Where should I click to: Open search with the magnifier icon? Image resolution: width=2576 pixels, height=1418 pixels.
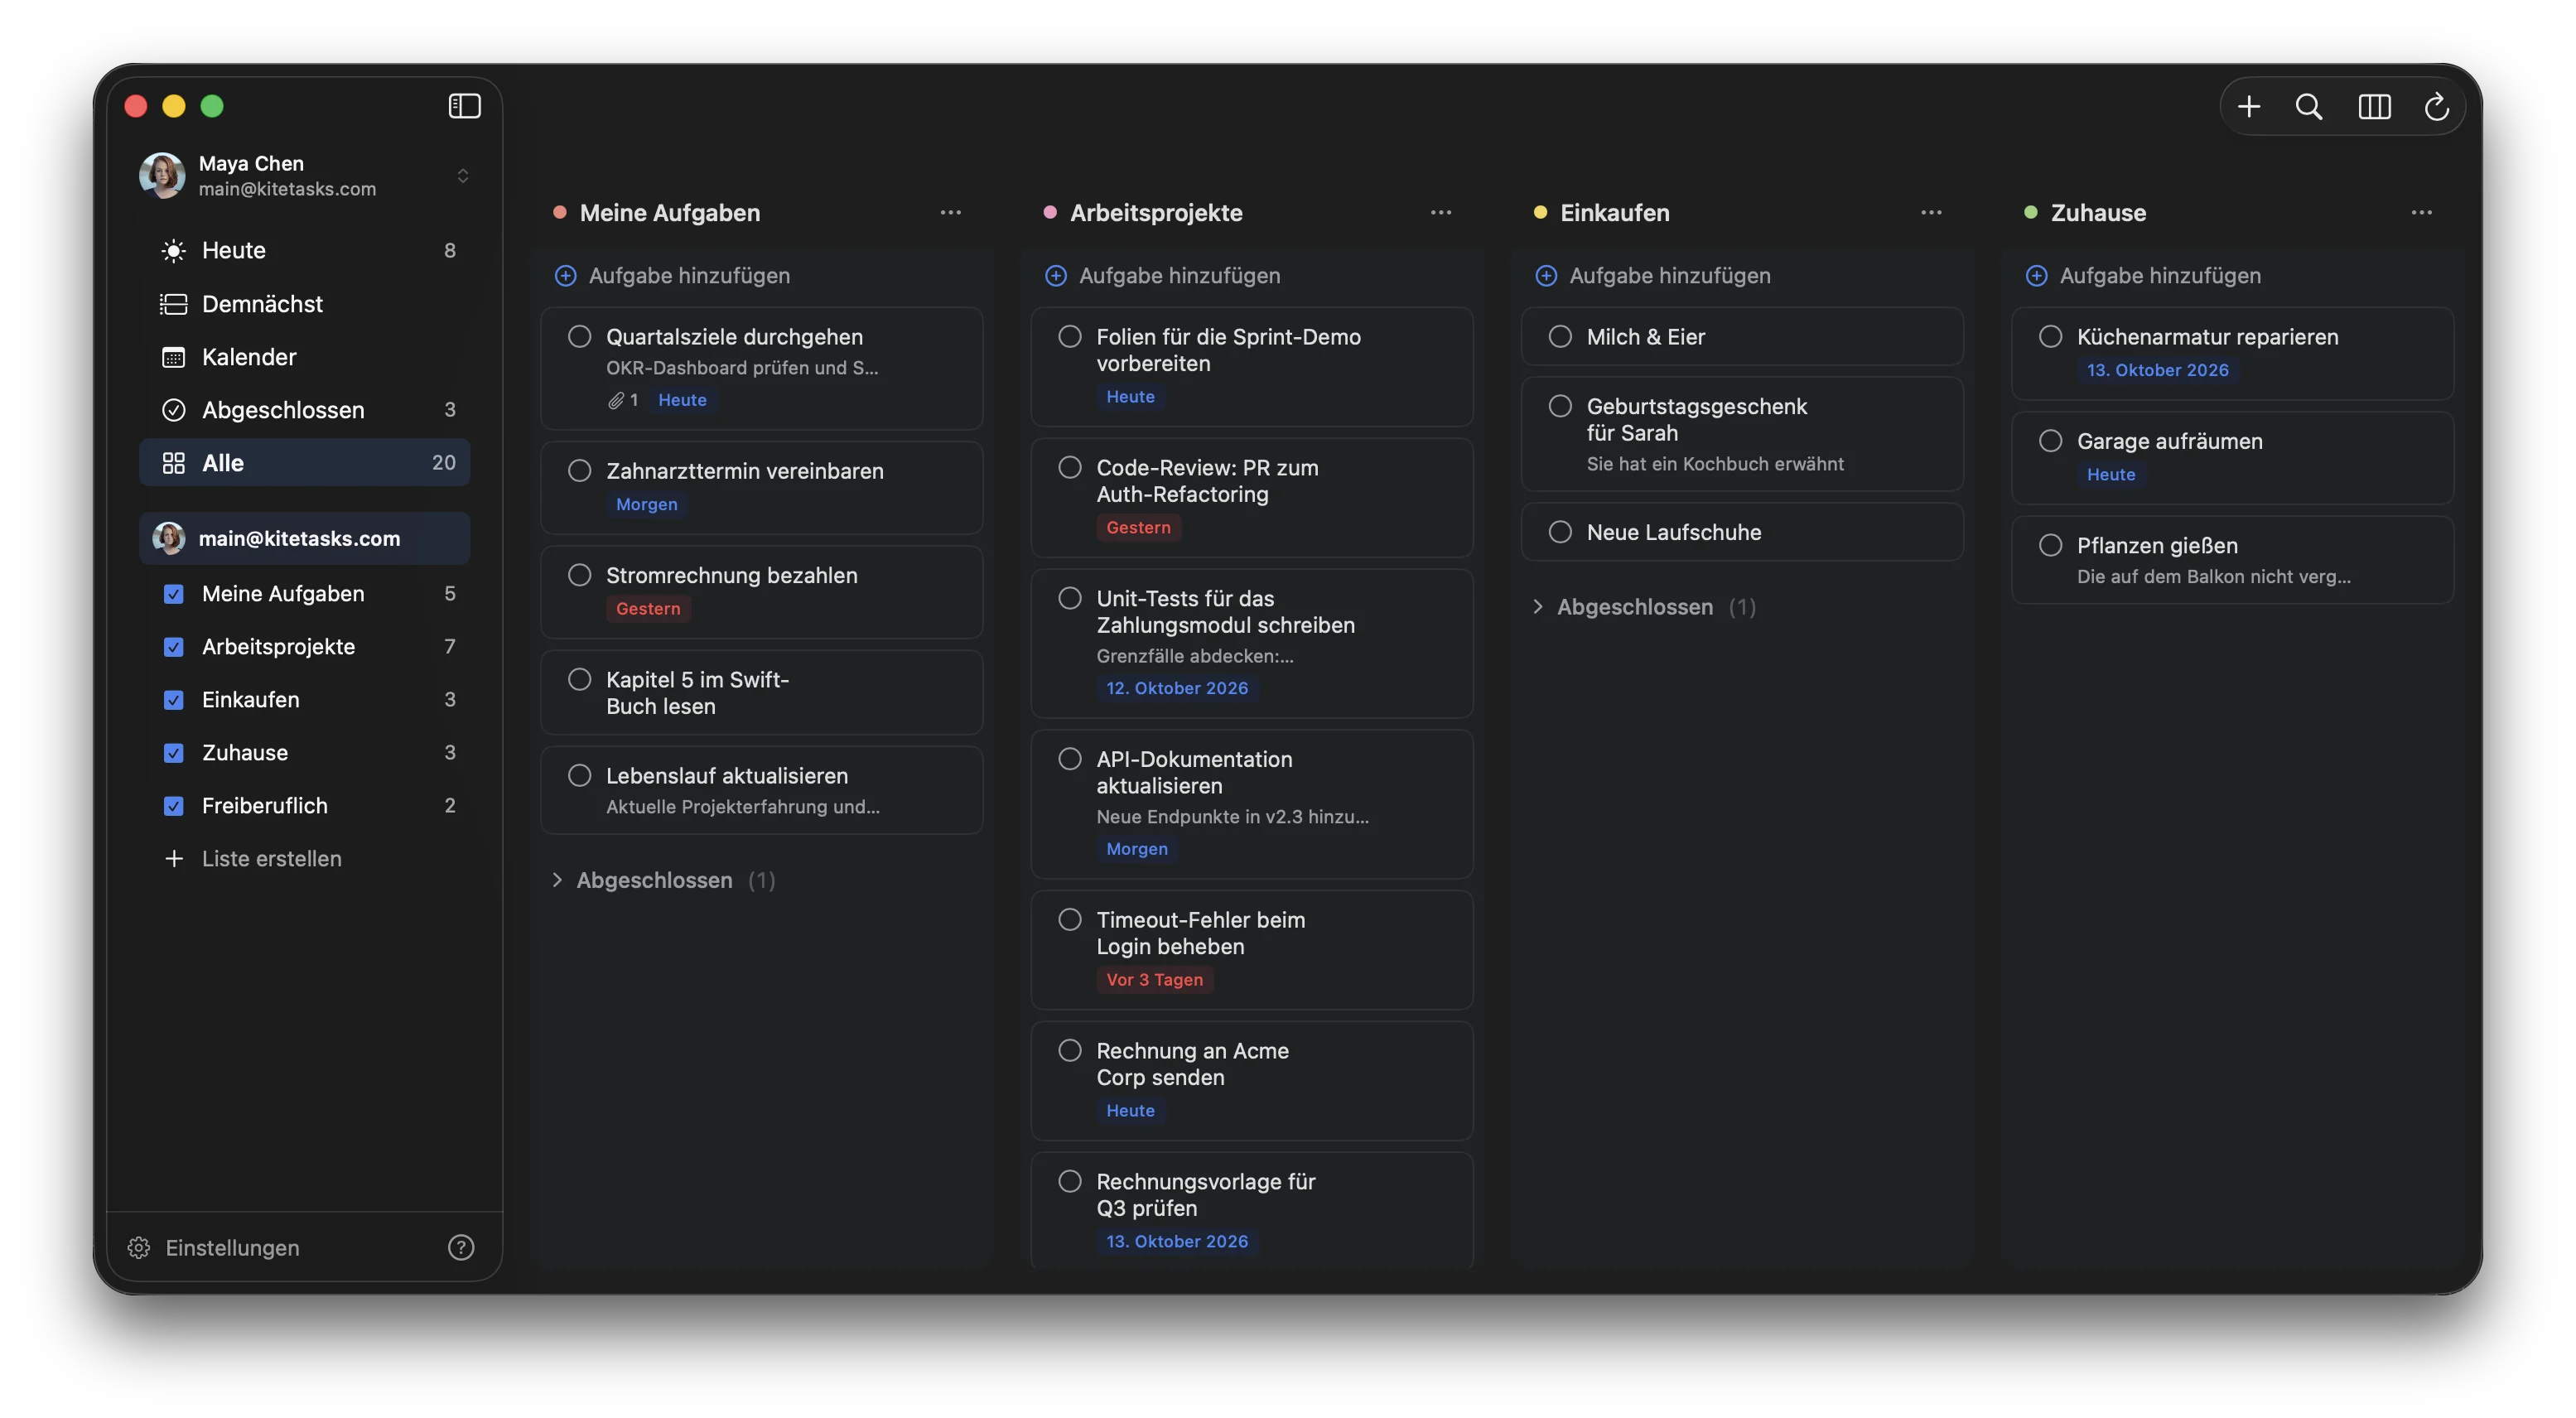[2309, 106]
